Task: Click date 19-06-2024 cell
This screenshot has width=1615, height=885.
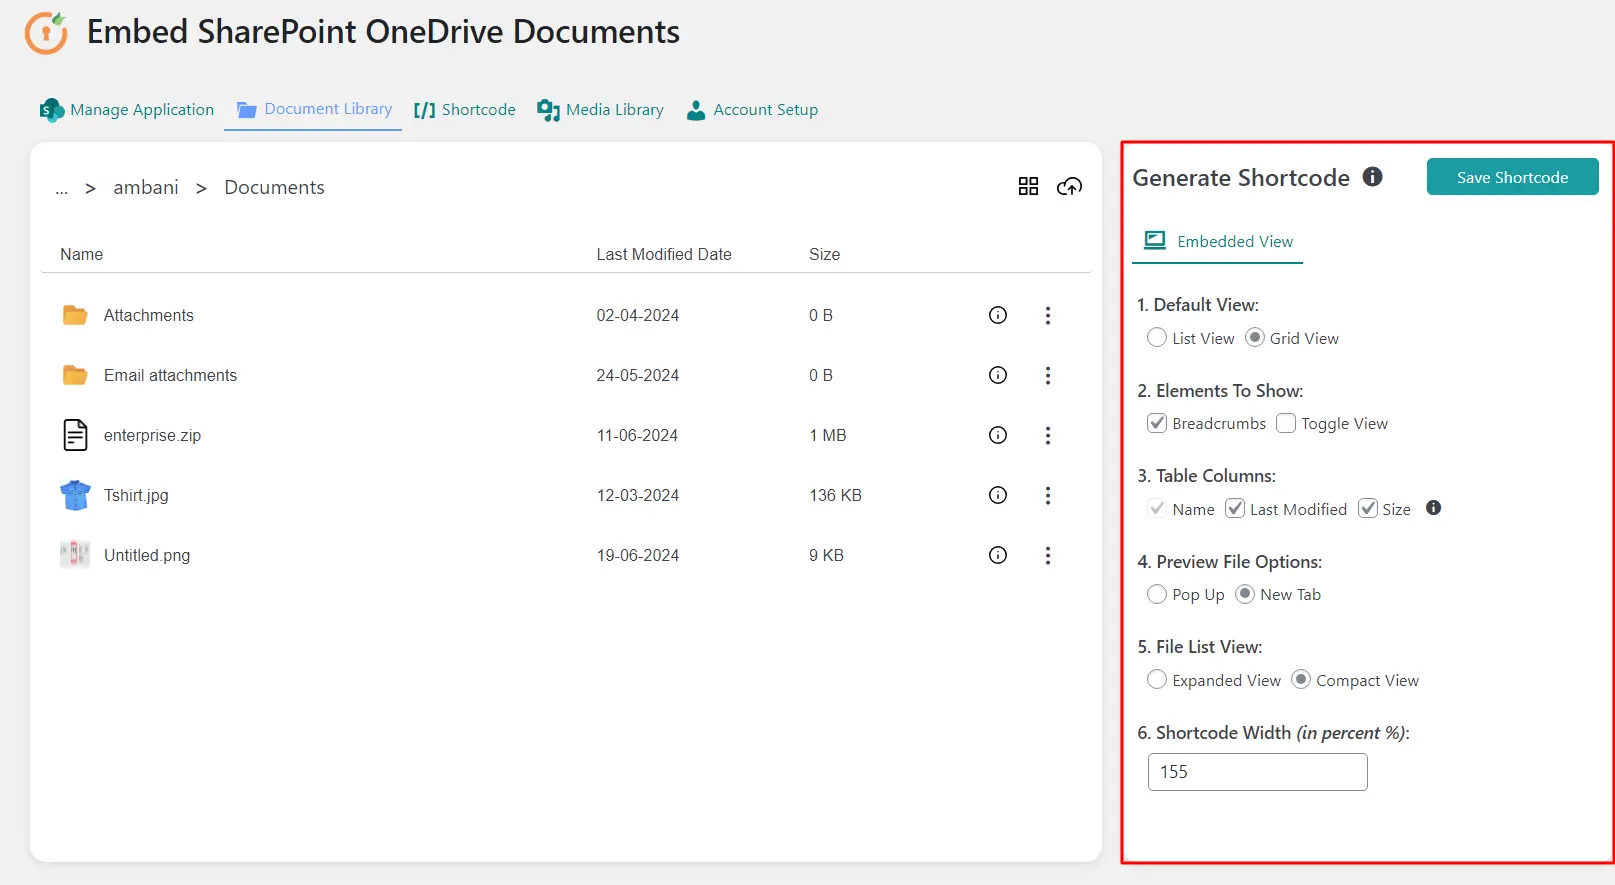Action: tap(638, 555)
